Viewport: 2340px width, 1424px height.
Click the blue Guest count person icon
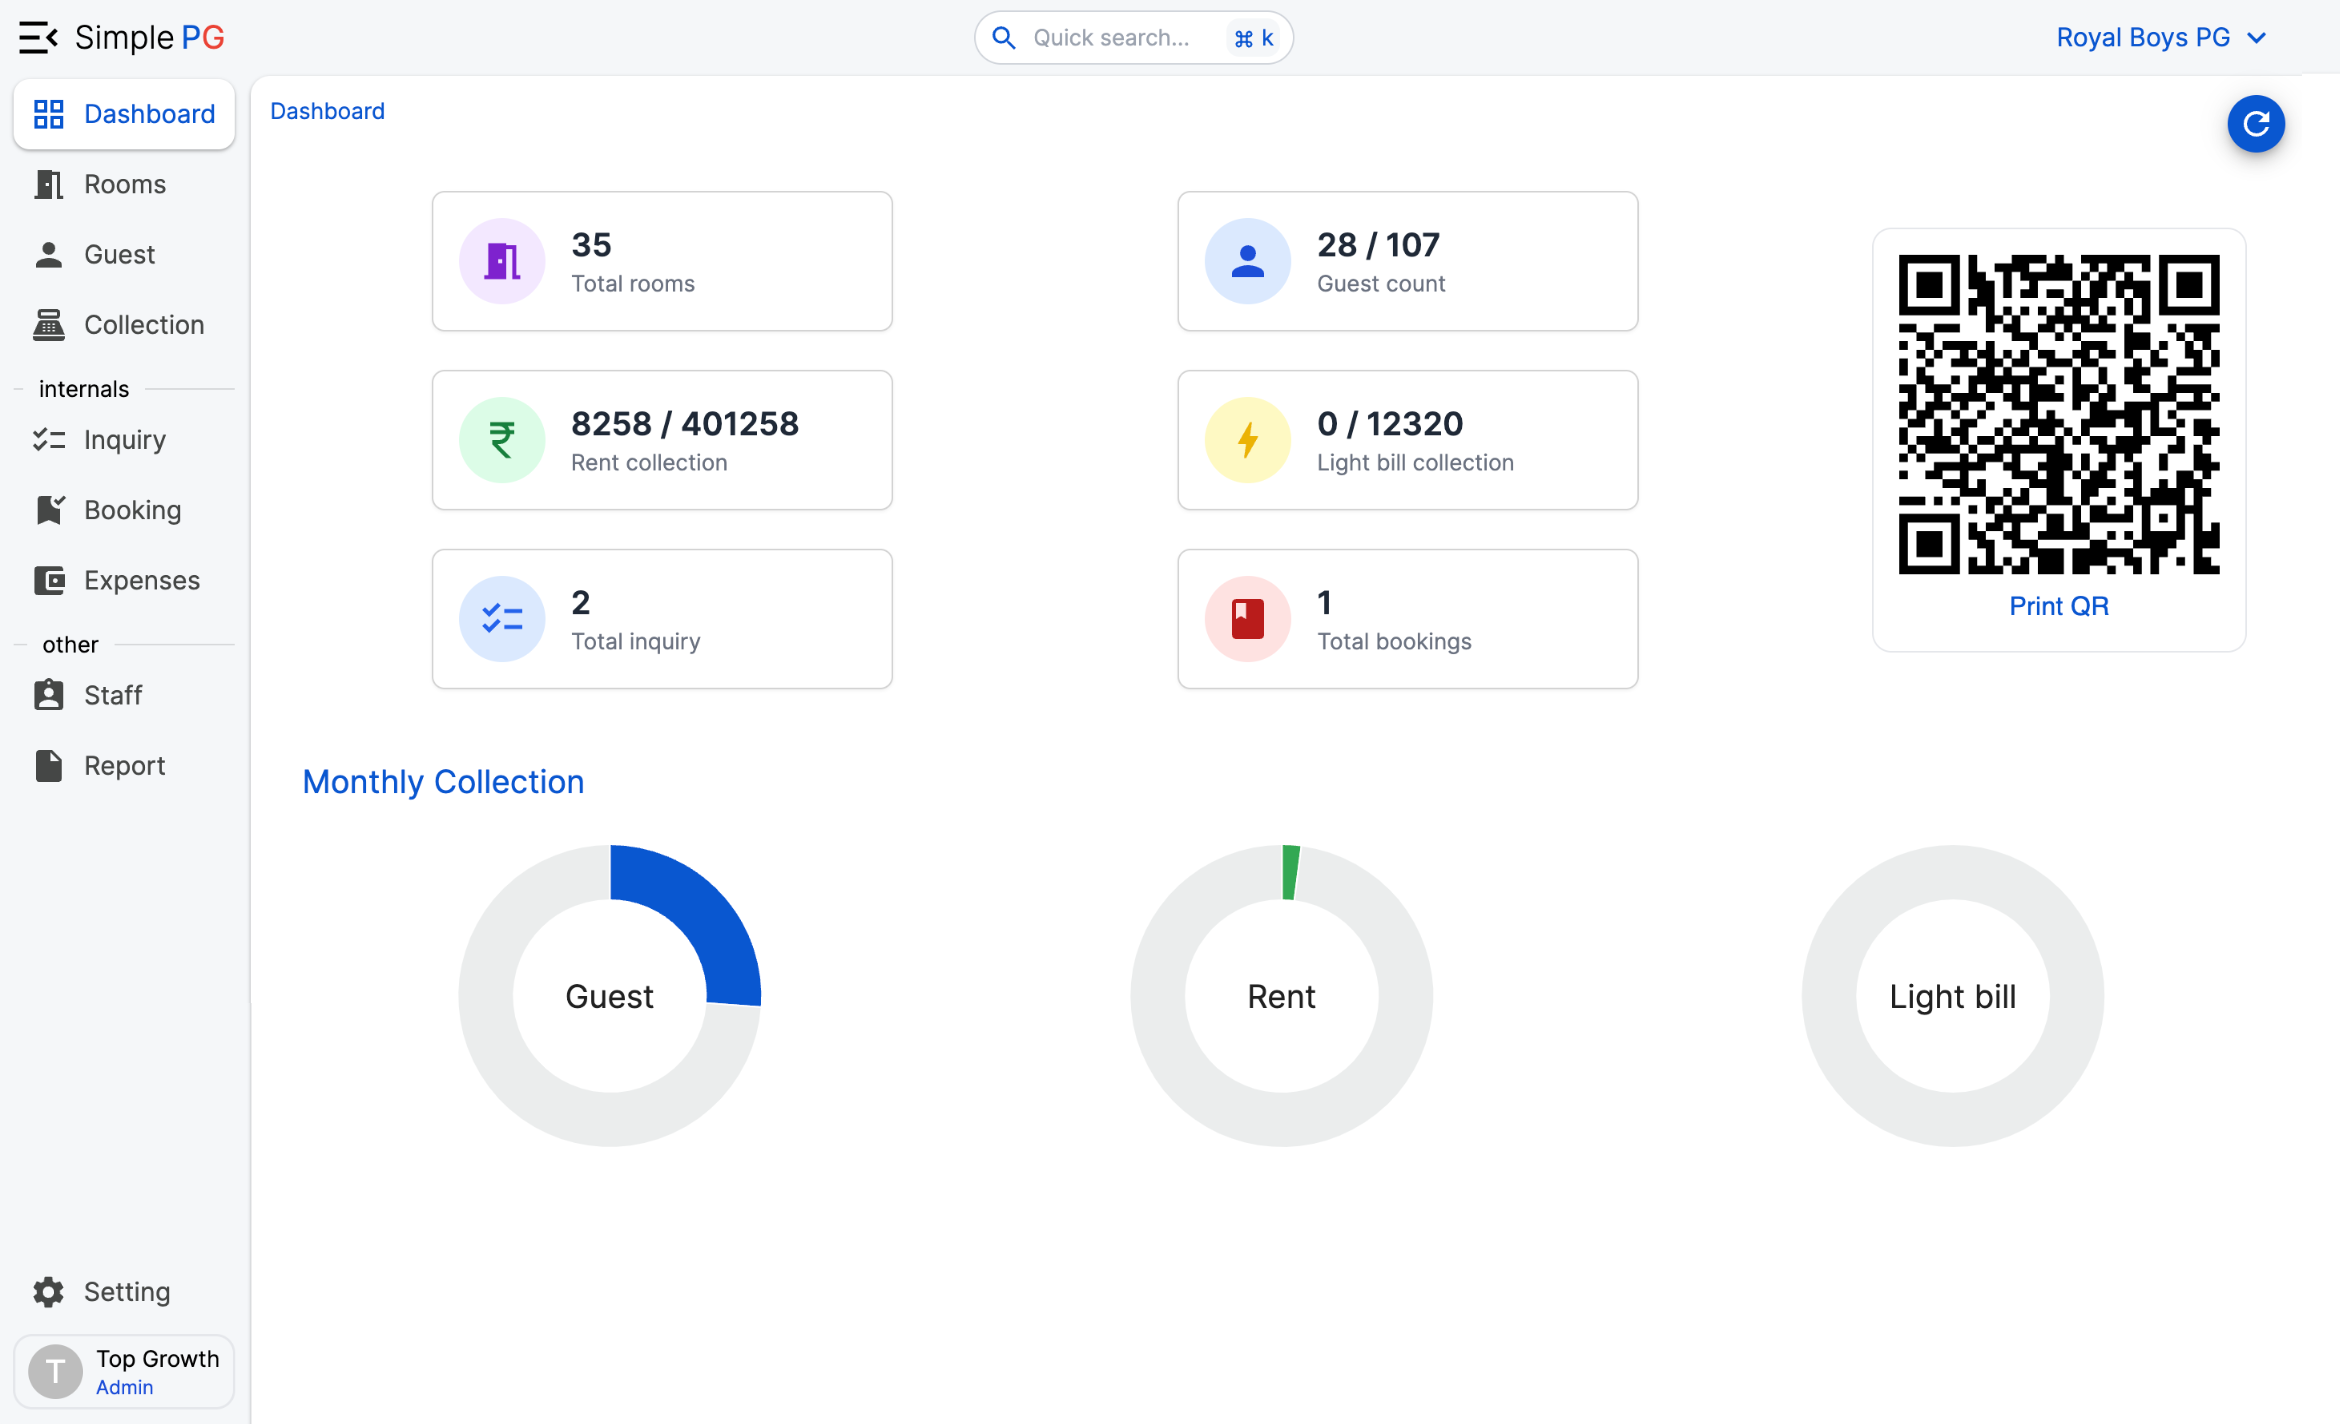coord(1247,261)
